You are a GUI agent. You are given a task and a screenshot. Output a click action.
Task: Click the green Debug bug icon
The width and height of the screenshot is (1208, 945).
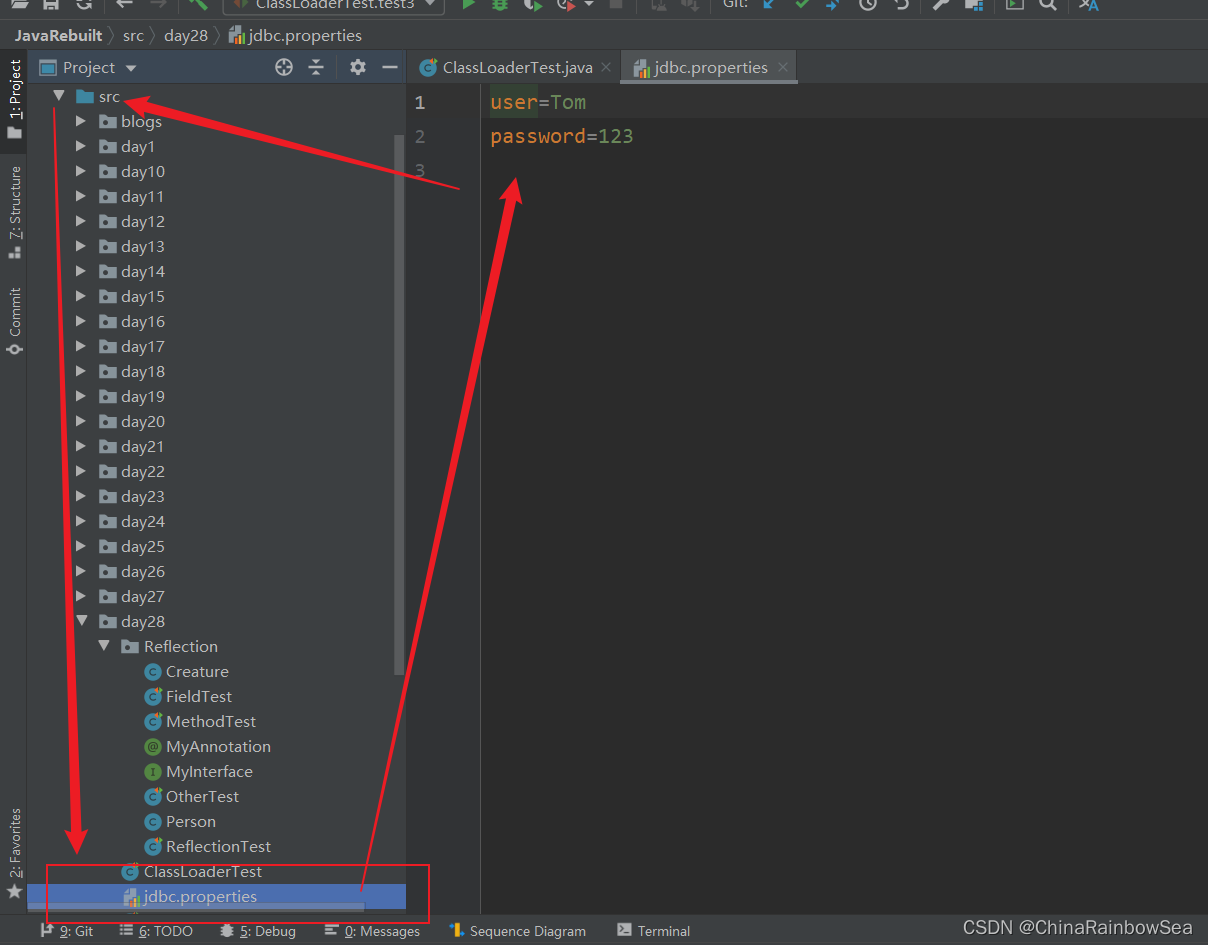pos(500,5)
